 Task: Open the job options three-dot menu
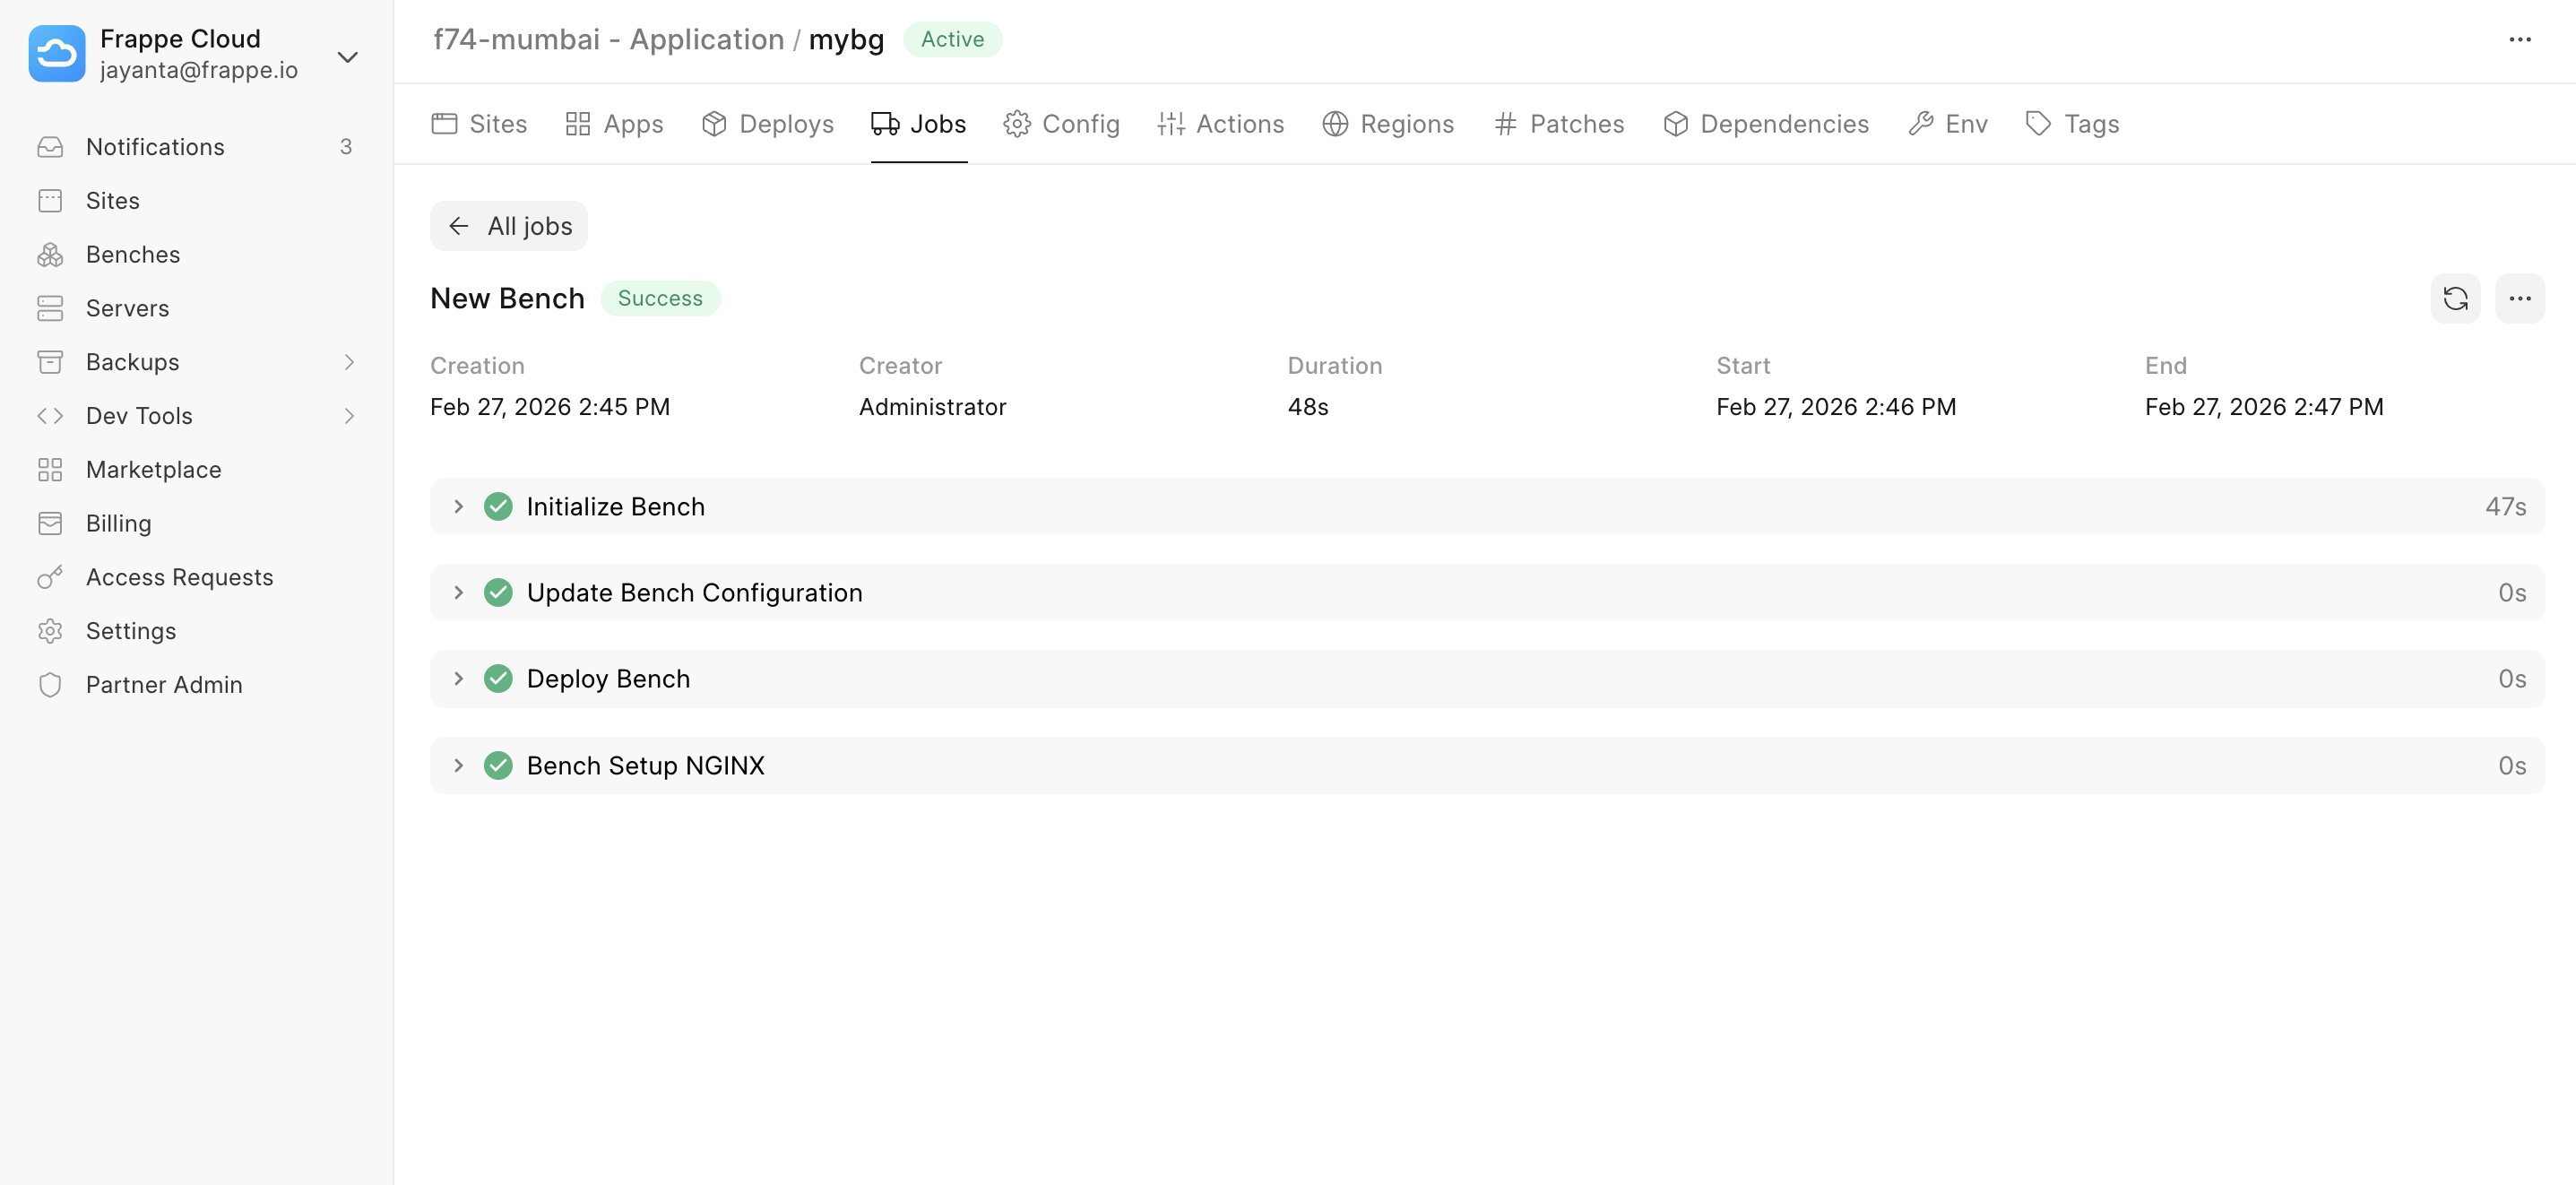tap(2519, 298)
